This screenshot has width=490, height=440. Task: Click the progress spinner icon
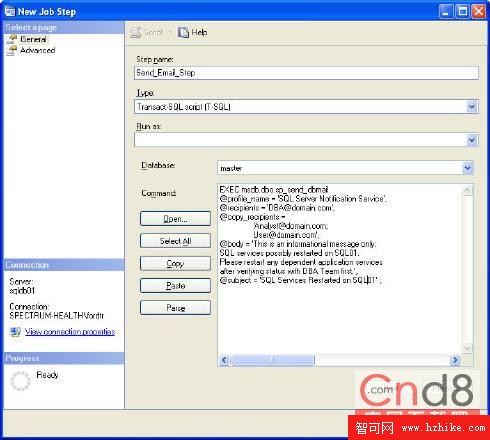20,381
